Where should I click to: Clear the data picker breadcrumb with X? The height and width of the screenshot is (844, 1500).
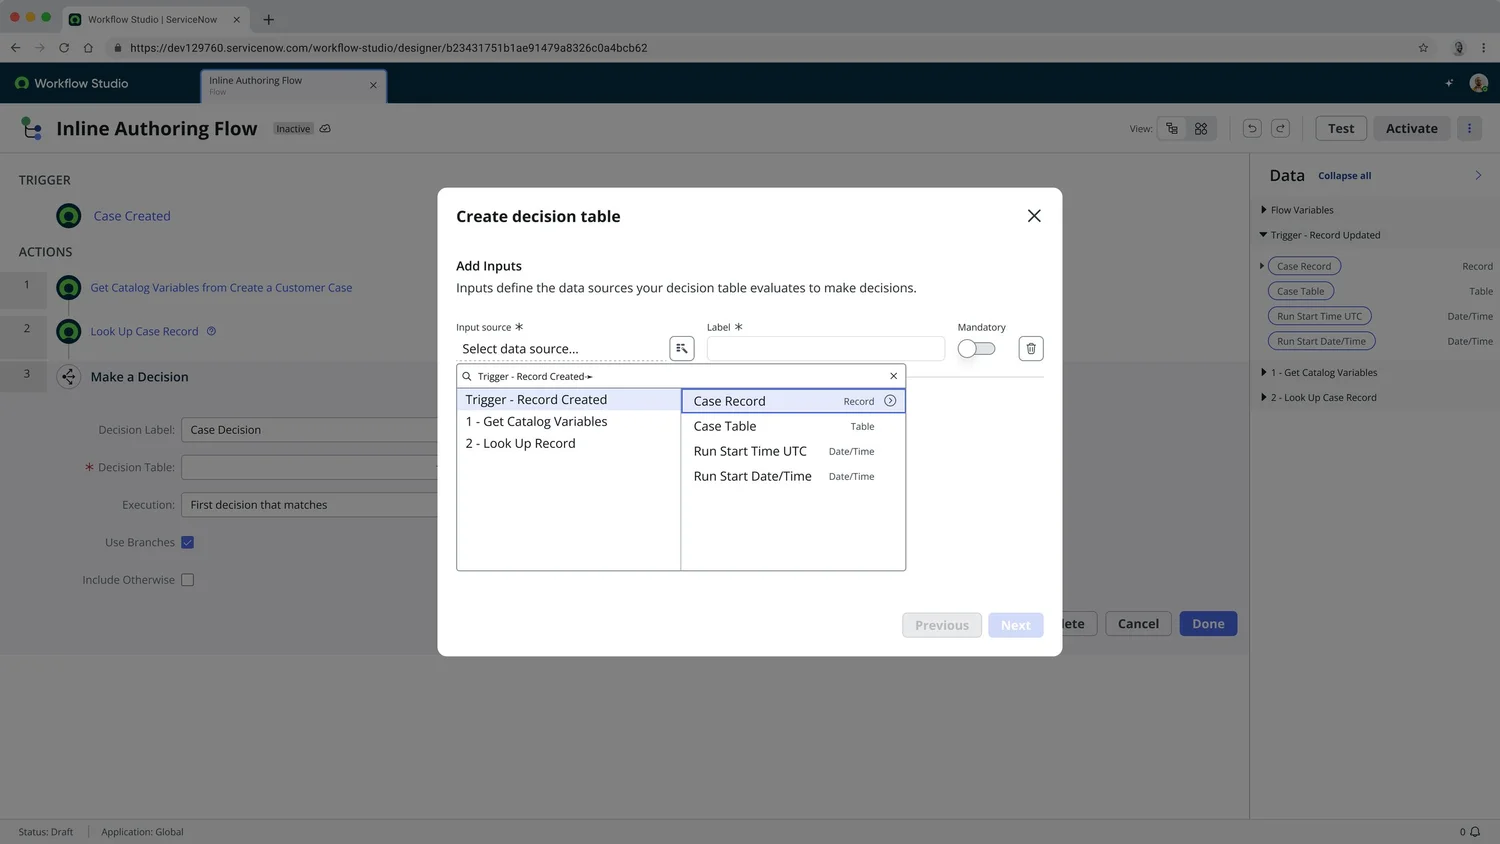click(x=893, y=376)
